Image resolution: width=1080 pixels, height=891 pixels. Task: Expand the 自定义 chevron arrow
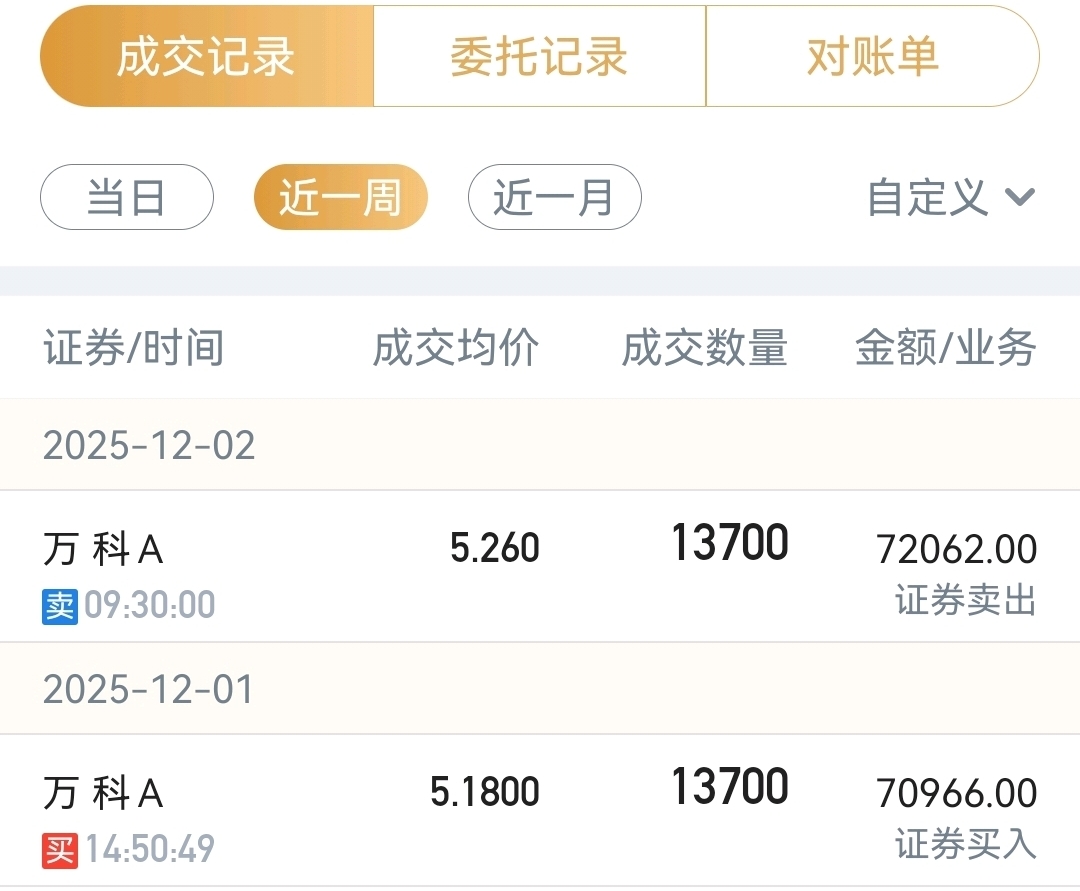1019,197
